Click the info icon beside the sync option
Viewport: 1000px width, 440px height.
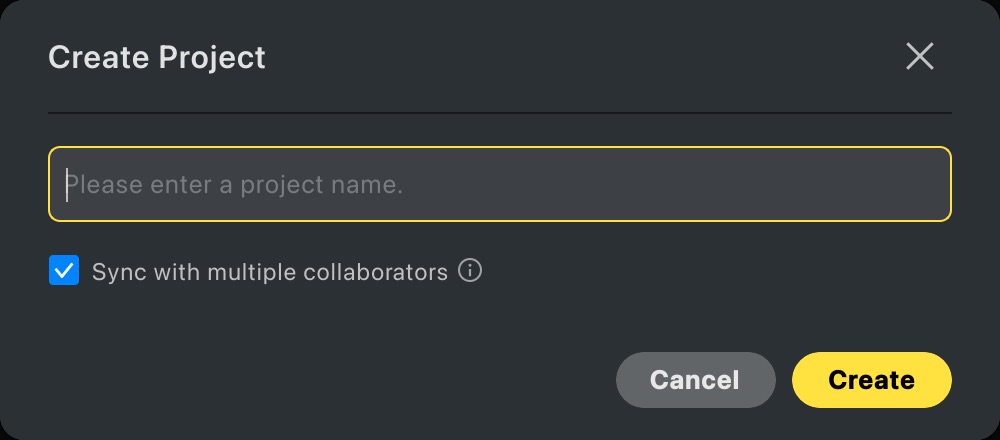click(470, 271)
